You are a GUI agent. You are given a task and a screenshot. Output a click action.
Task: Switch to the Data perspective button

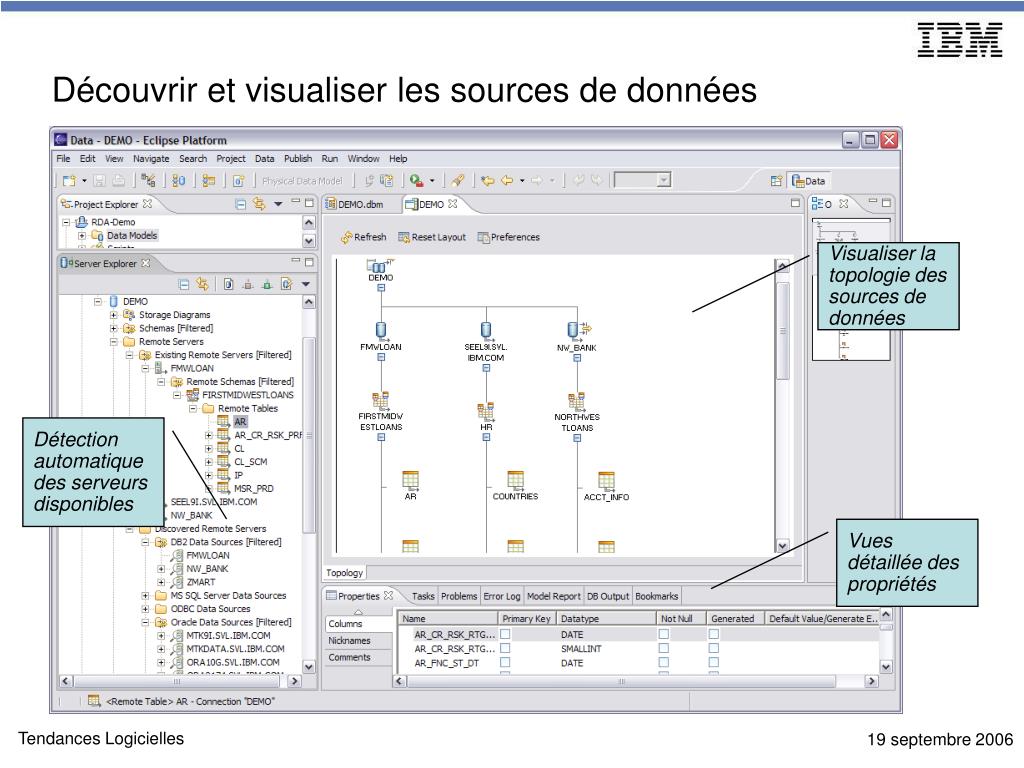pyautogui.click(x=809, y=181)
